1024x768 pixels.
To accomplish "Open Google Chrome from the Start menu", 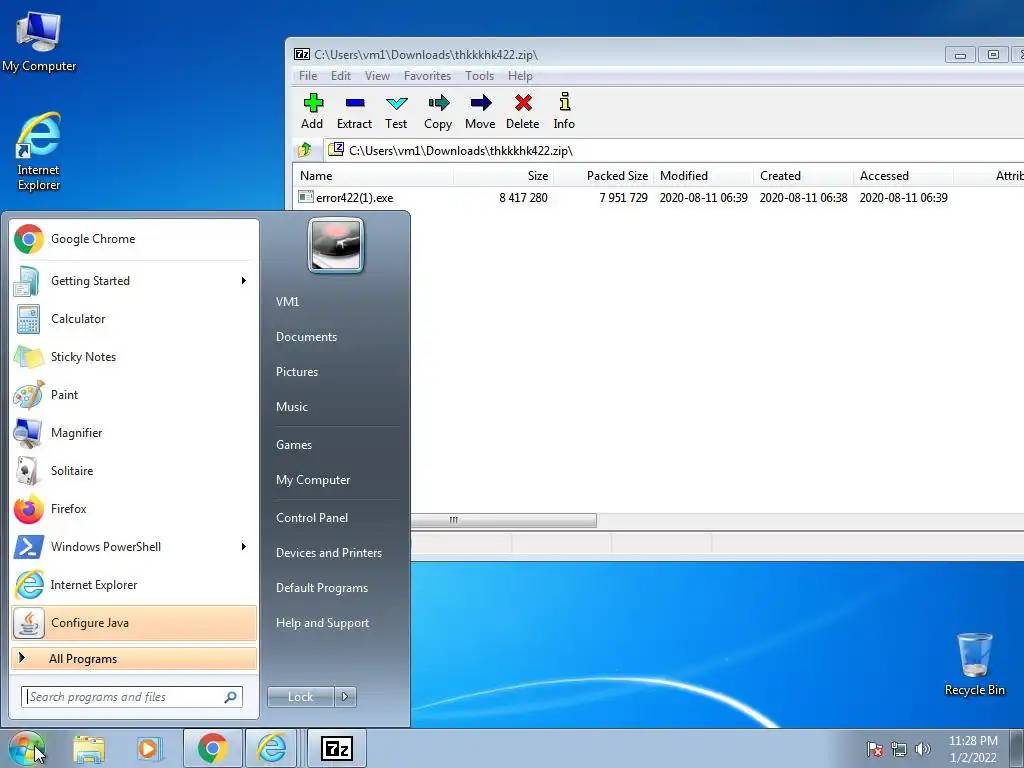I will (x=134, y=239).
